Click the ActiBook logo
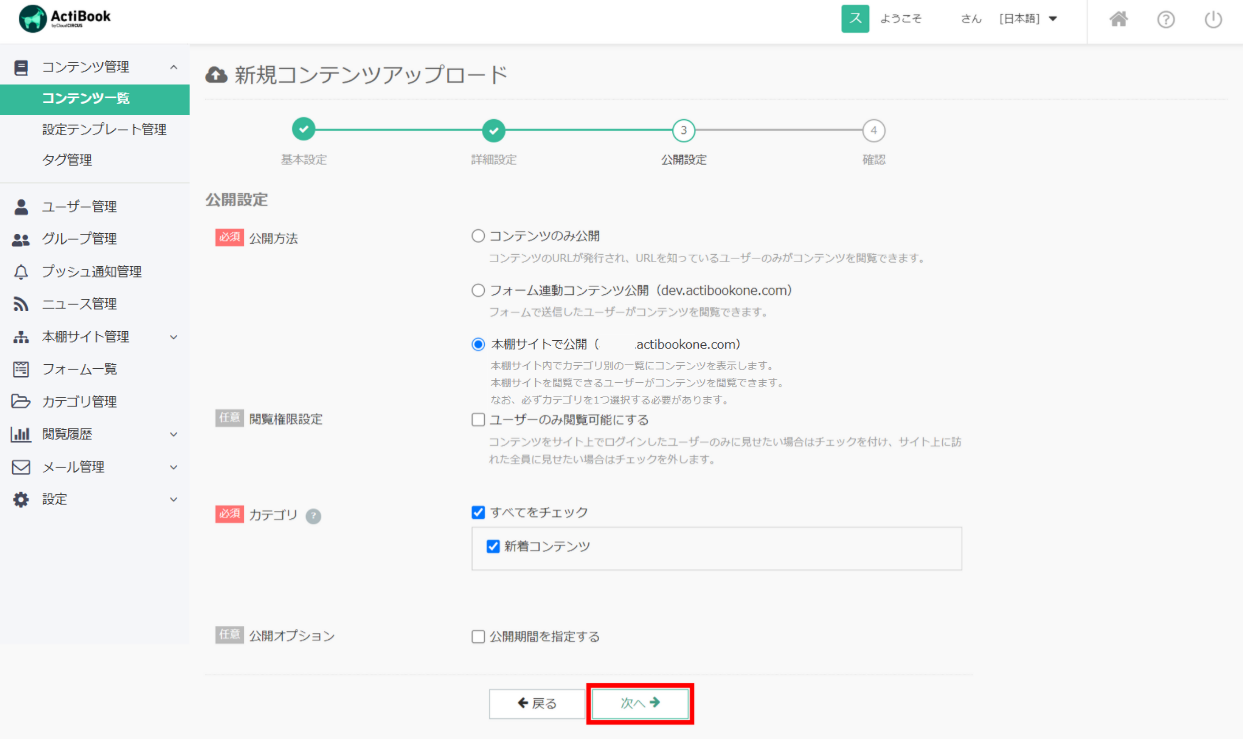 (65, 19)
